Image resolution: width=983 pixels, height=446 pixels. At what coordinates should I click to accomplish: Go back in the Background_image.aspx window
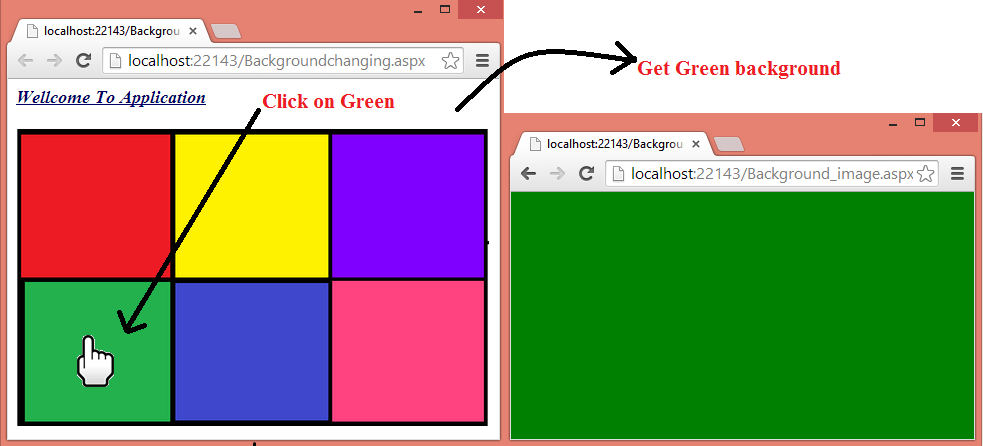click(528, 174)
